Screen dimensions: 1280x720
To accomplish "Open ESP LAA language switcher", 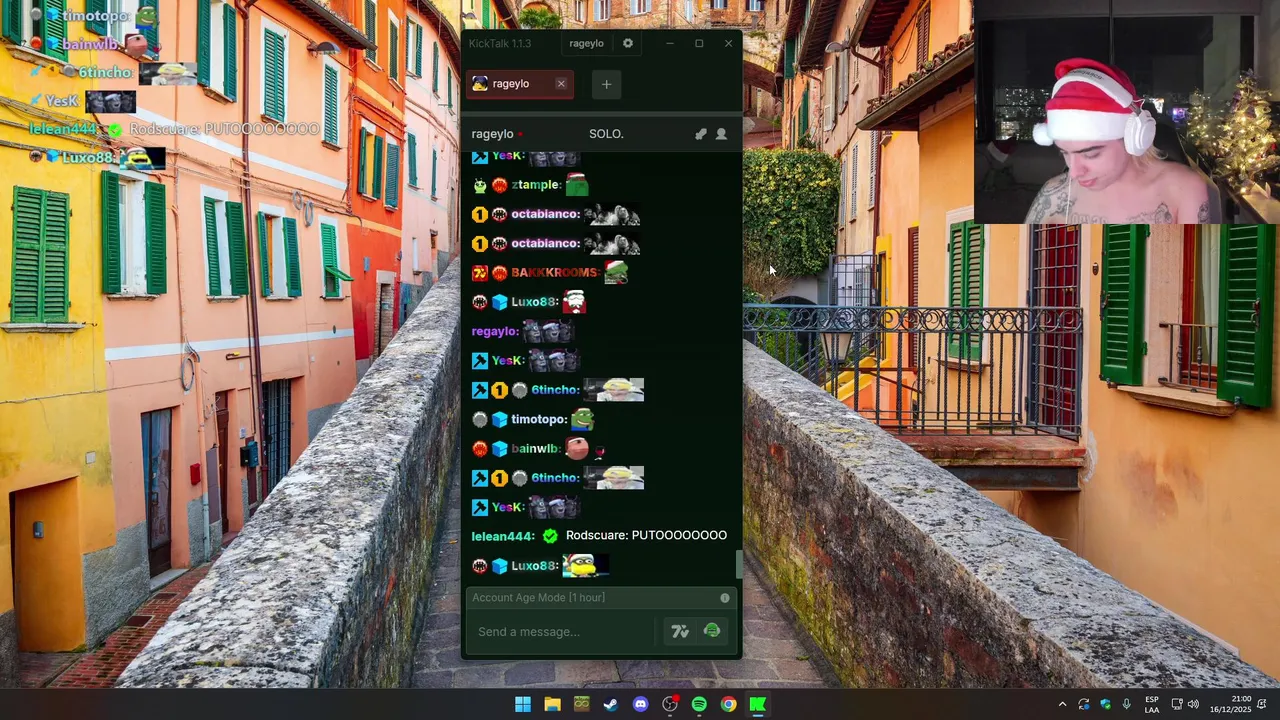I will 1152,705.
